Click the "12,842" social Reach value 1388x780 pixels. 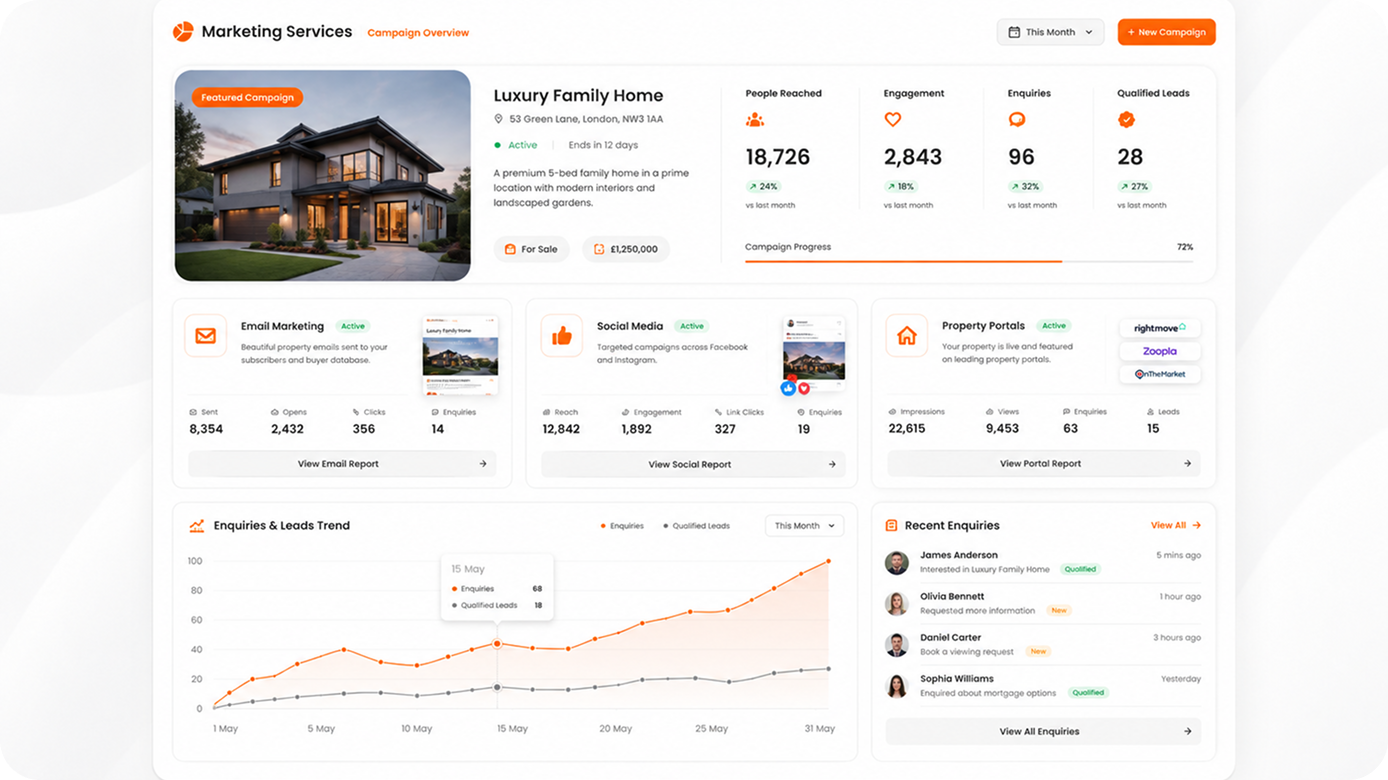click(x=561, y=429)
